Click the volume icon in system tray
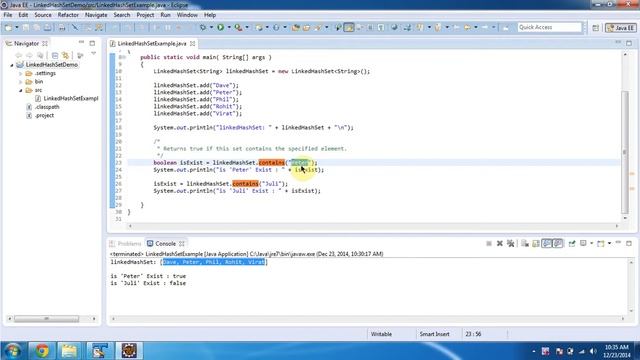The image size is (640, 360). click(x=593, y=351)
